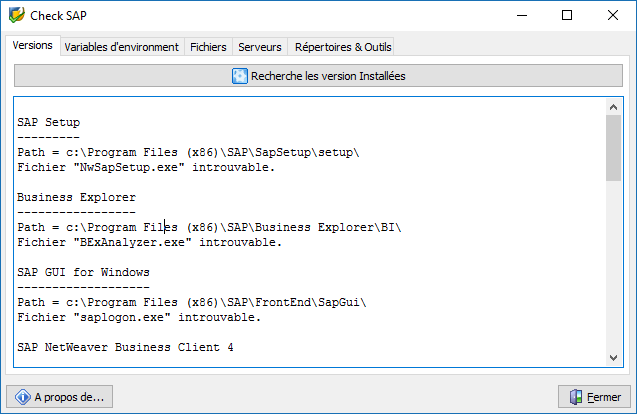Click SAP NetWeaver Business Client 4 line
This screenshot has width=637, height=414.
click(x=125, y=347)
